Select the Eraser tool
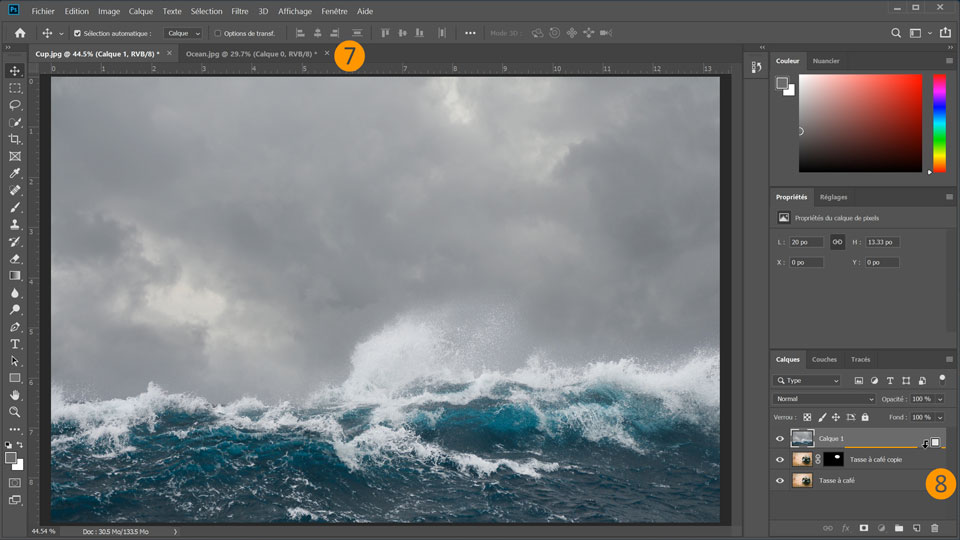Viewport: 960px width, 540px height. coord(15,259)
